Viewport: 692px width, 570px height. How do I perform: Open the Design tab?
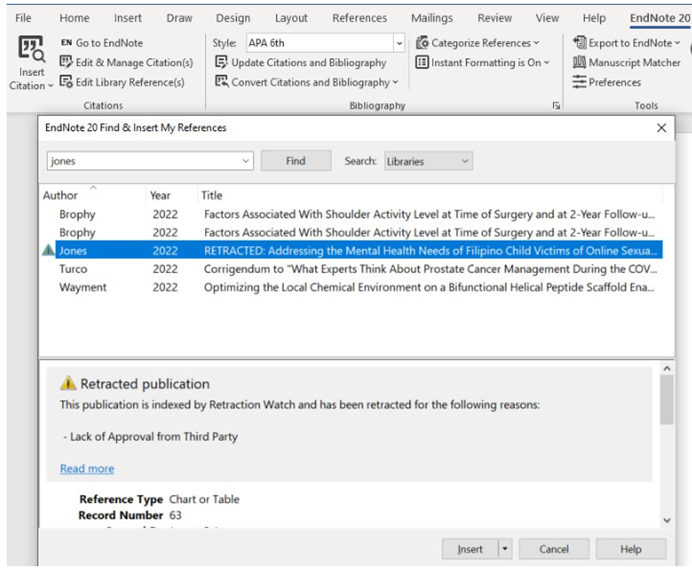point(233,18)
